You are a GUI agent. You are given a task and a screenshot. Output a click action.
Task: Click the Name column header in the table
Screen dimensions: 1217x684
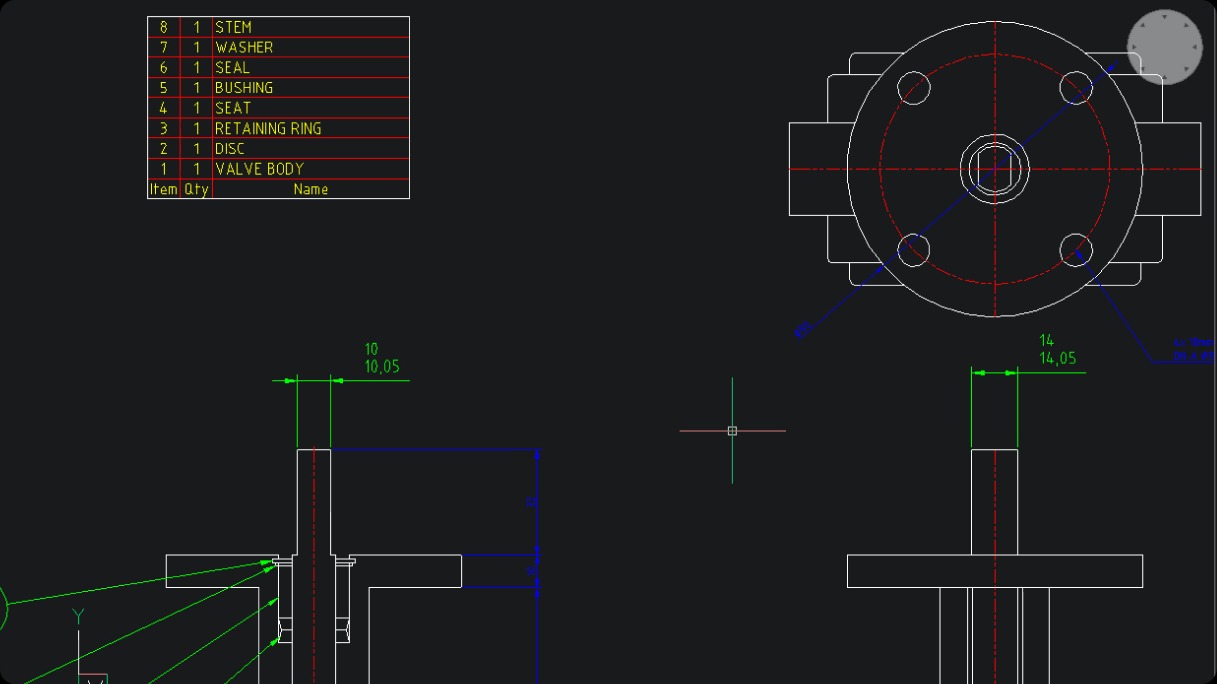coord(311,189)
